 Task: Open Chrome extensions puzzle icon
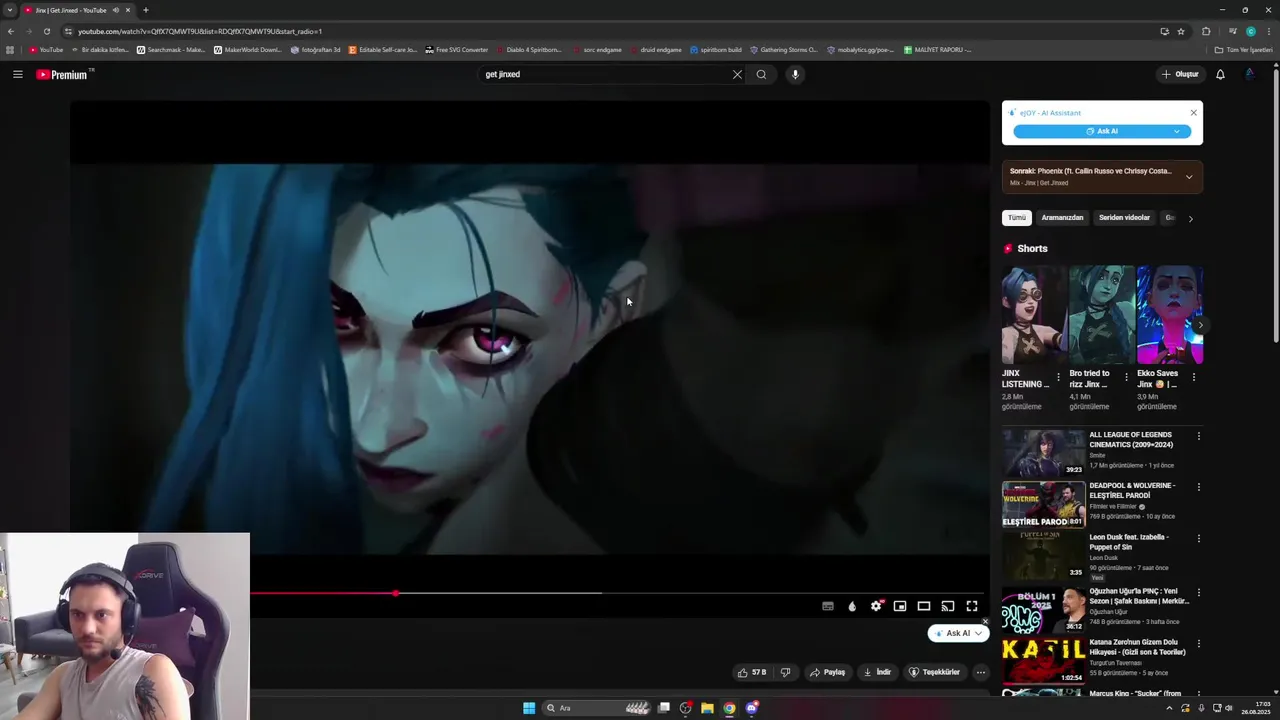1206,31
